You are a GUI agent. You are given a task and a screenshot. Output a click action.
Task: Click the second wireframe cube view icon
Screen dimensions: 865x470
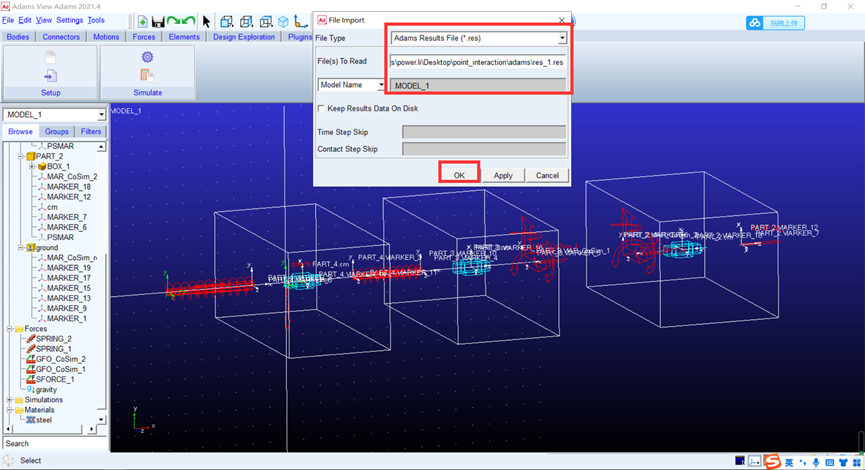point(246,22)
